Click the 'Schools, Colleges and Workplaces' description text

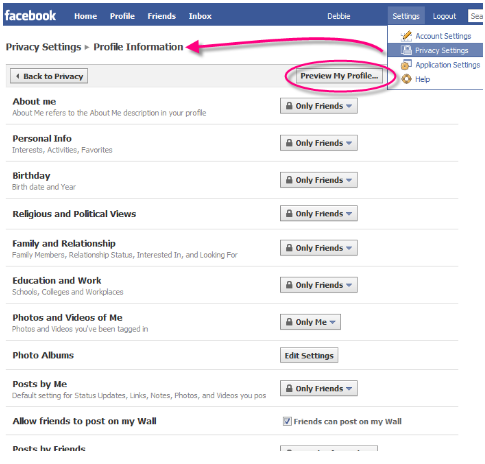[x=68, y=292]
